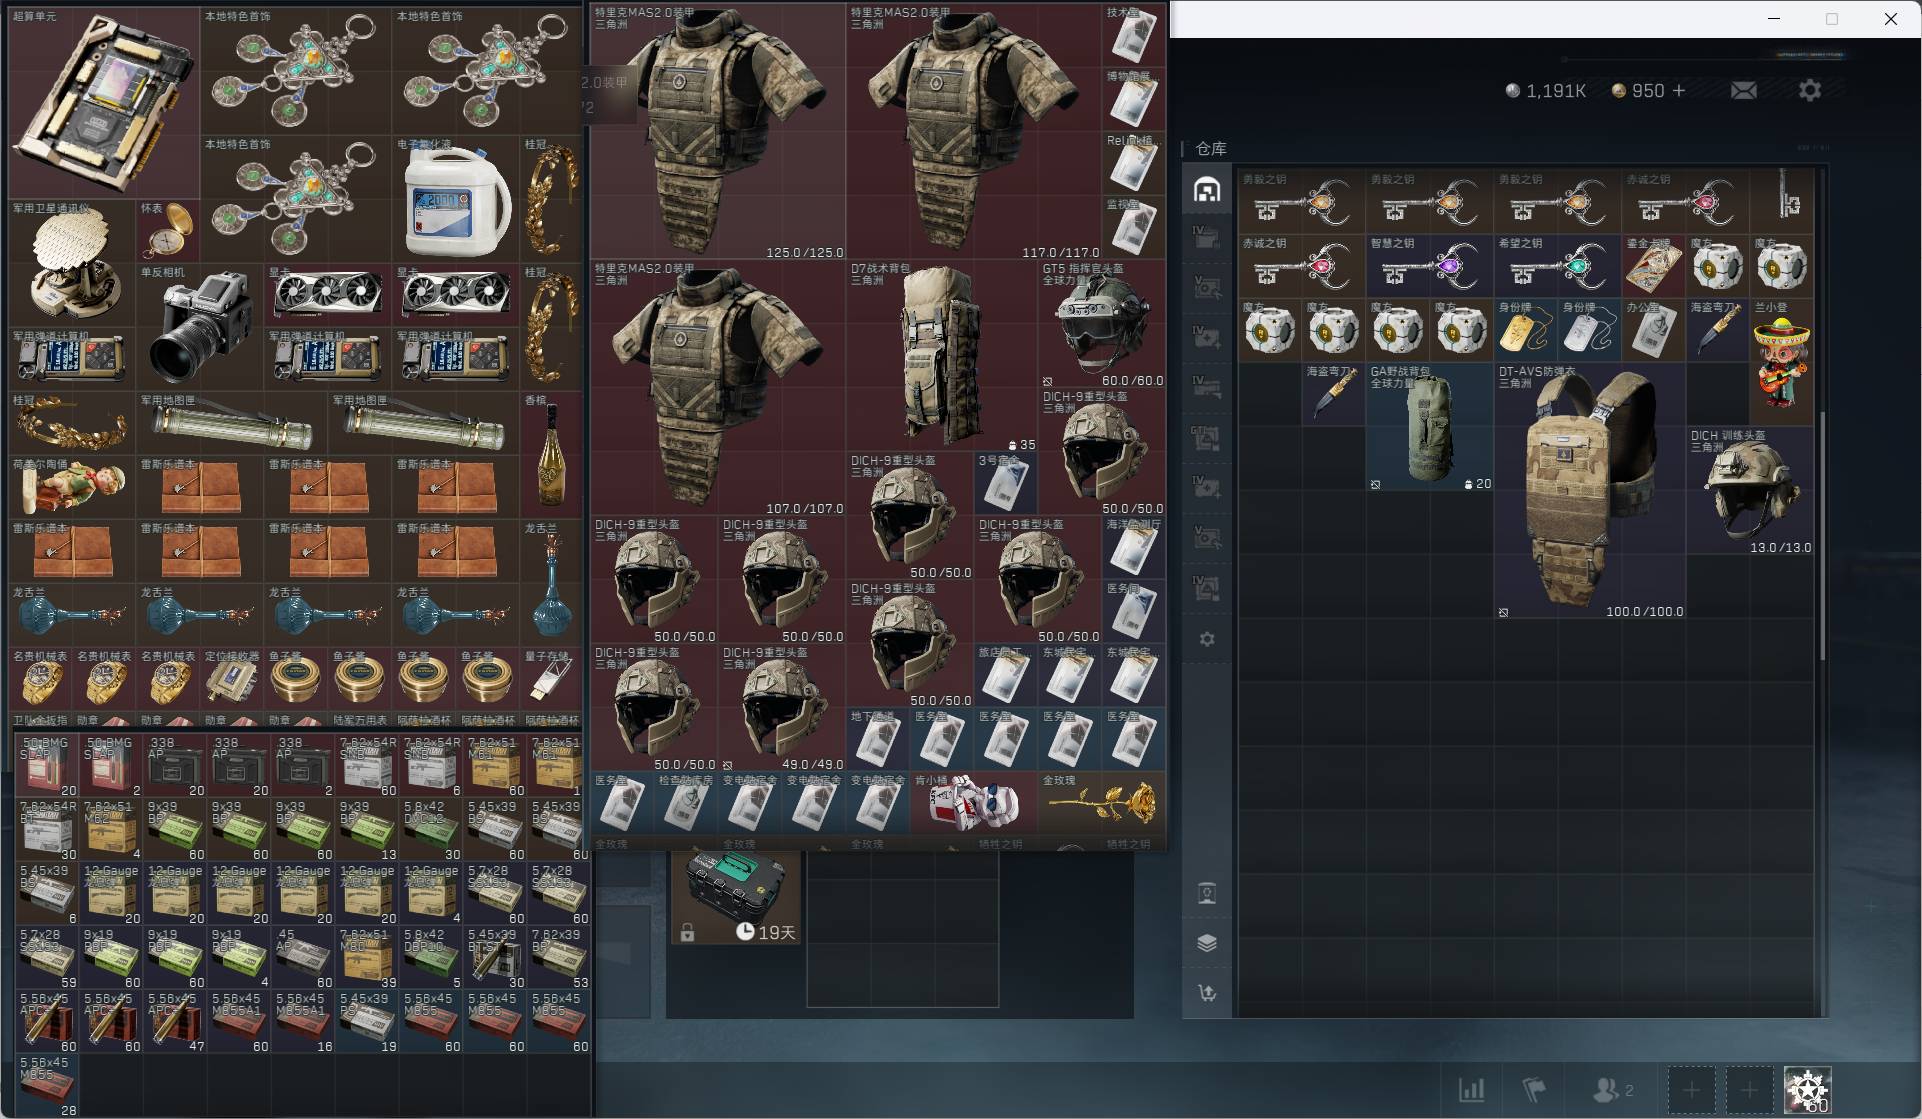The width and height of the screenshot is (1922, 1119).
Task: Open the statistics bar chart icon
Action: [x=1471, y=1089]
